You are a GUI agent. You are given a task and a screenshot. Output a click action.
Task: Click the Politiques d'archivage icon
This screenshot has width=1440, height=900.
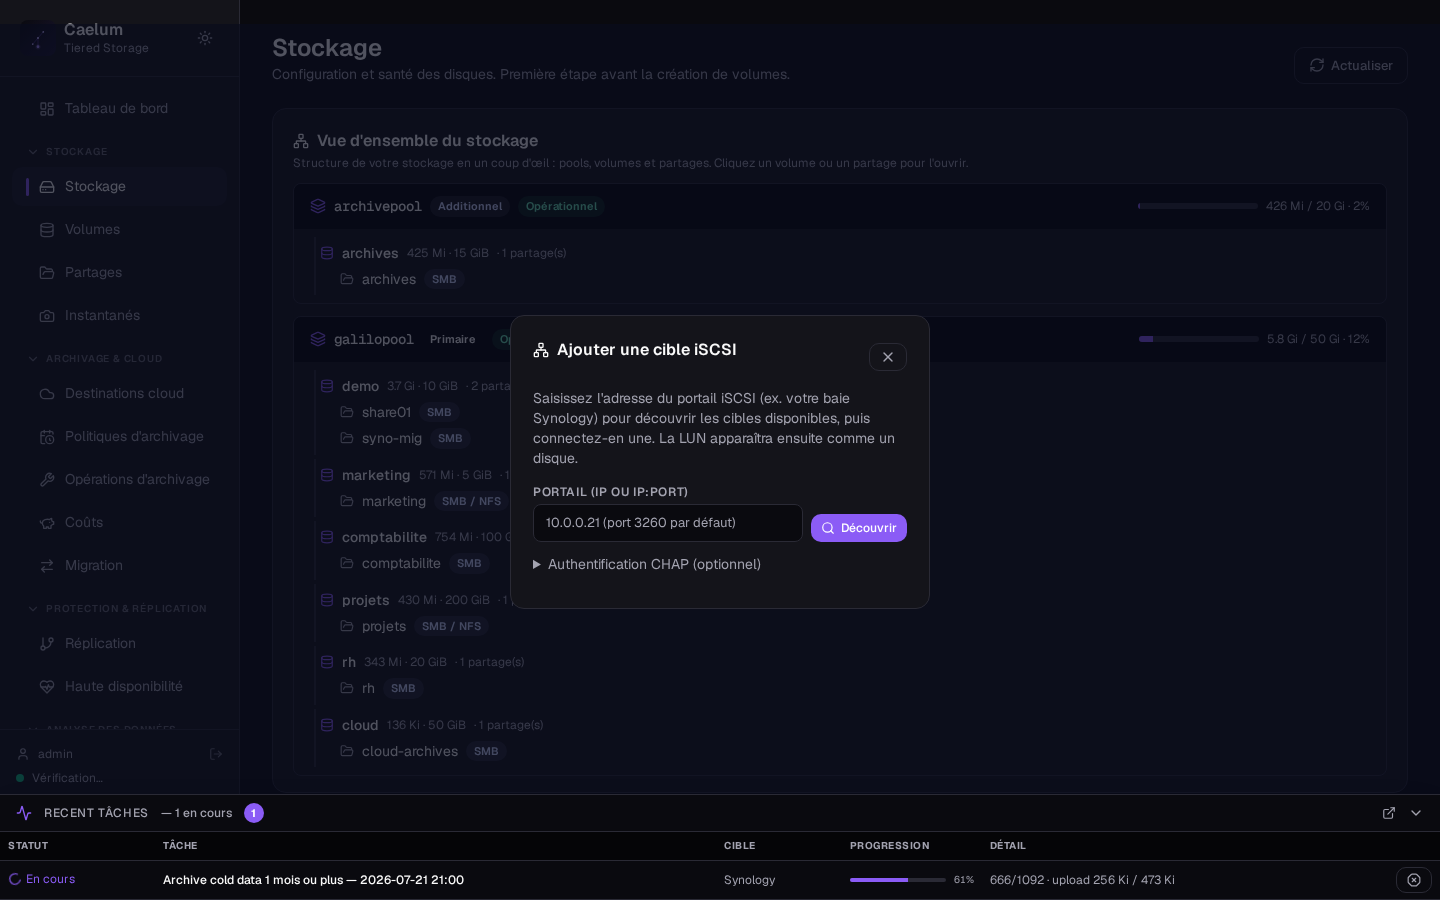click(47, 436)
